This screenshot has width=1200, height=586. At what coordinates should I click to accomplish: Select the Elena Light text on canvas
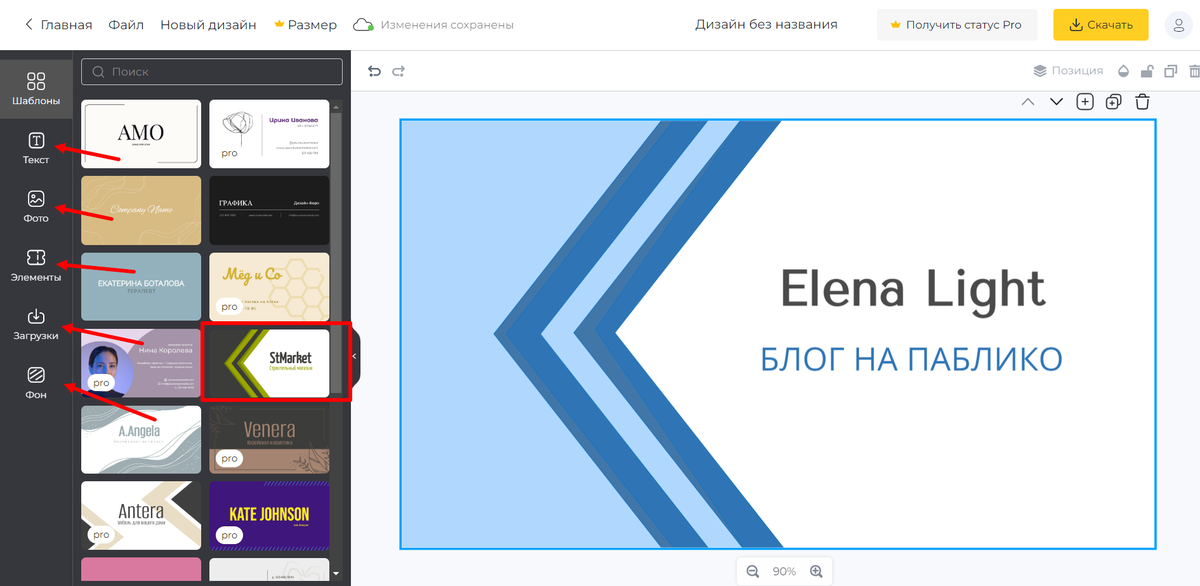[x=913, y=288]
